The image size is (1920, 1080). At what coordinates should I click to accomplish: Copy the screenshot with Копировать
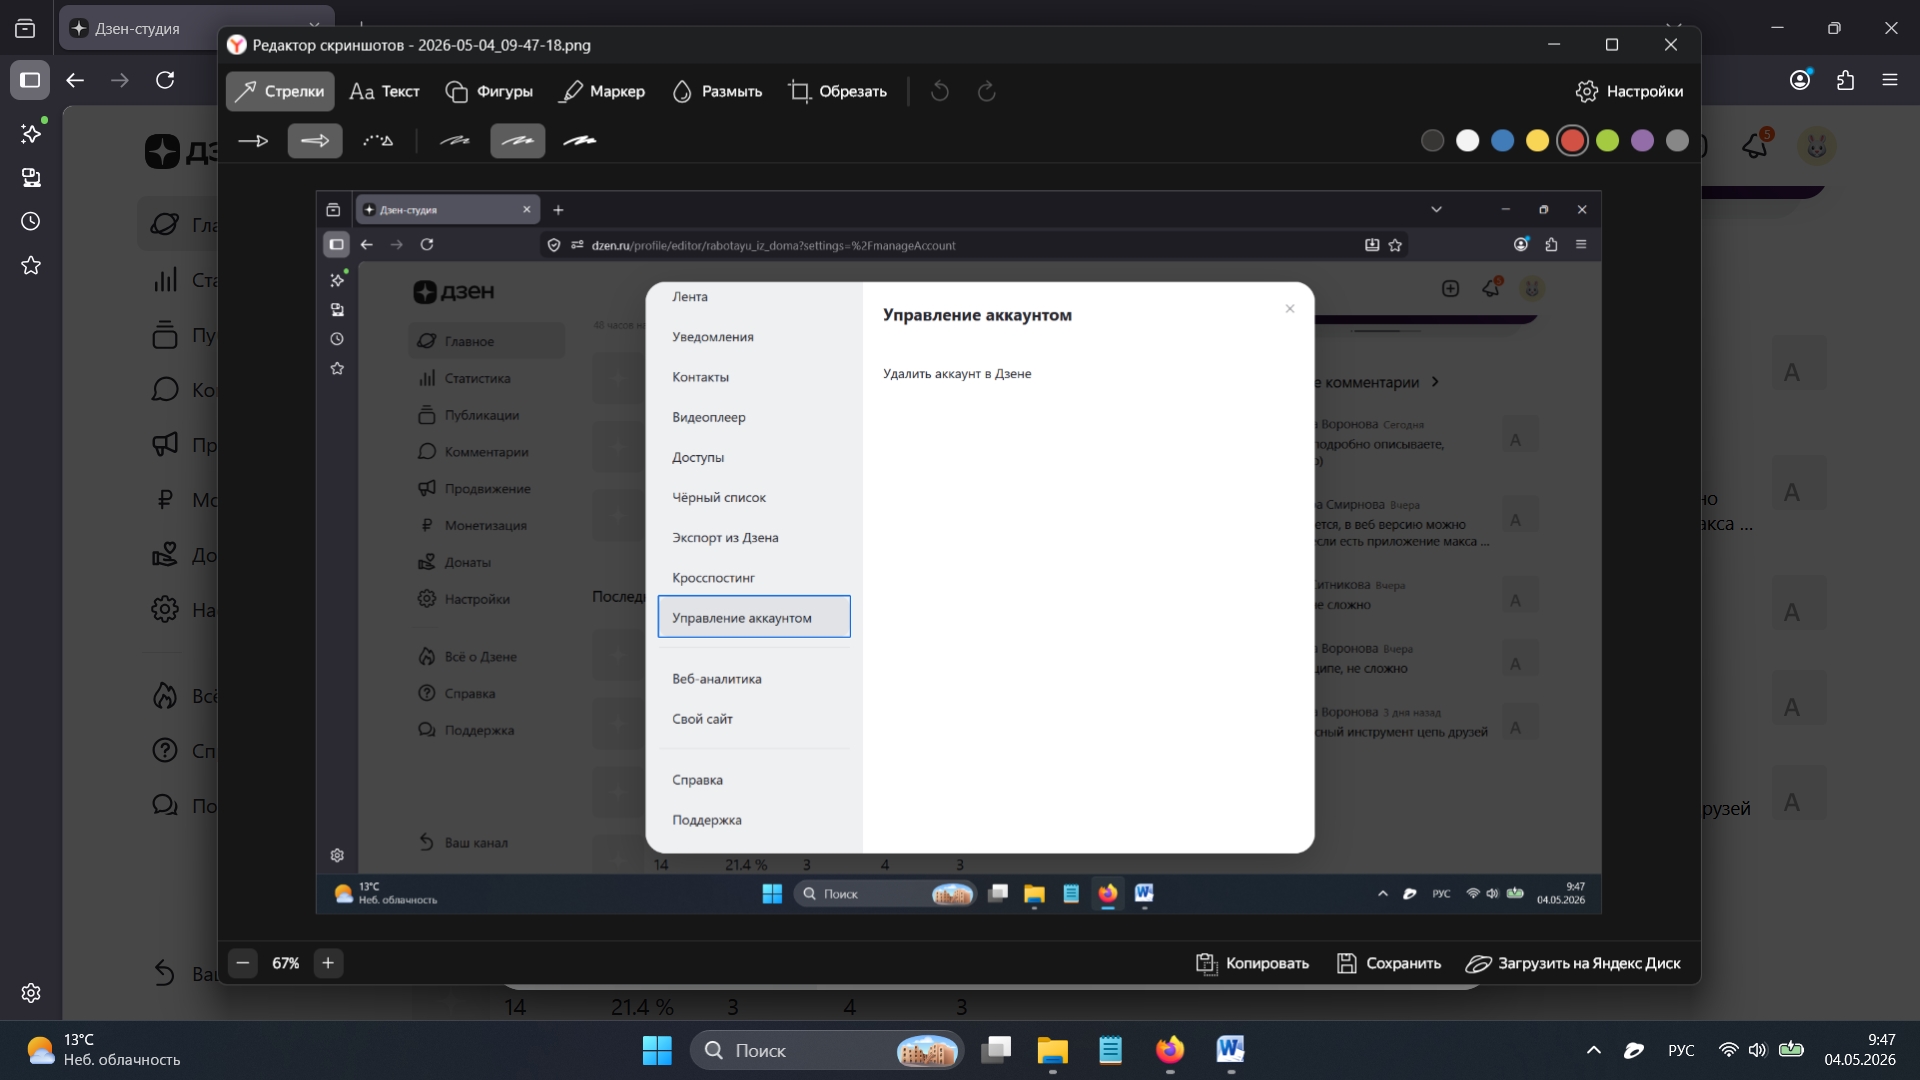tap(1252, 963)
